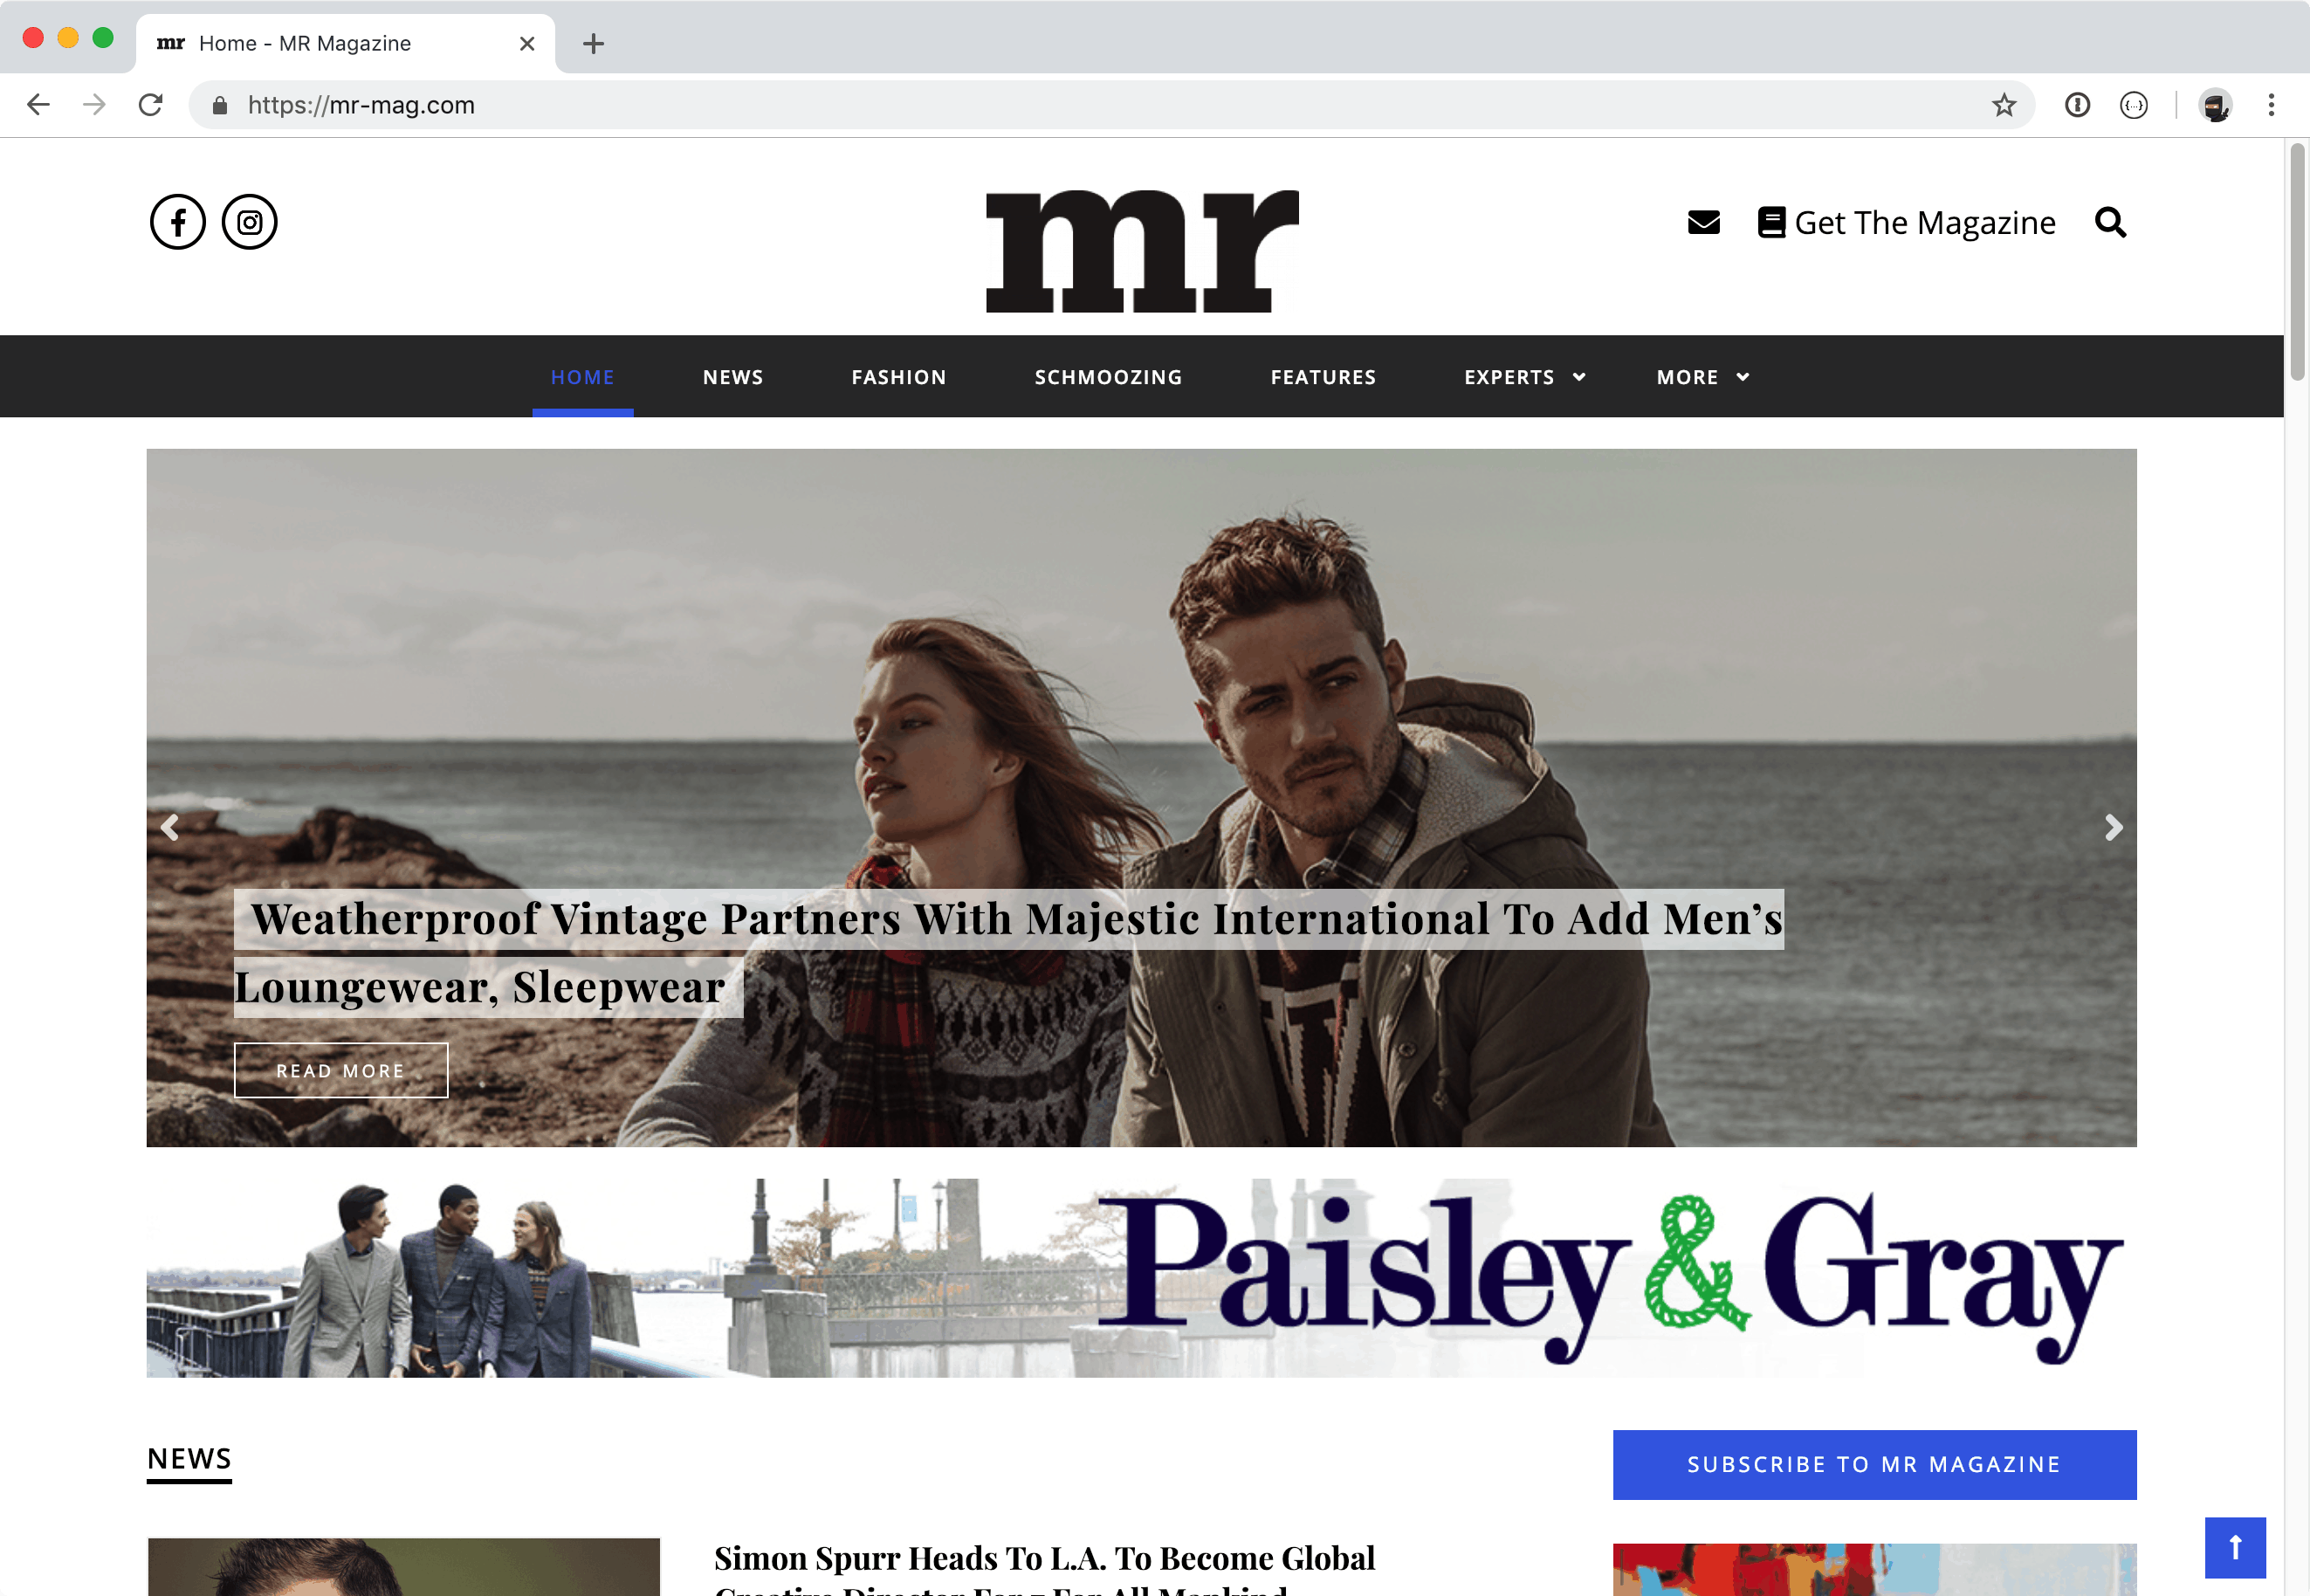Open the Experts navigation item
The image size is (2310, 1596).
point(1510,377)
